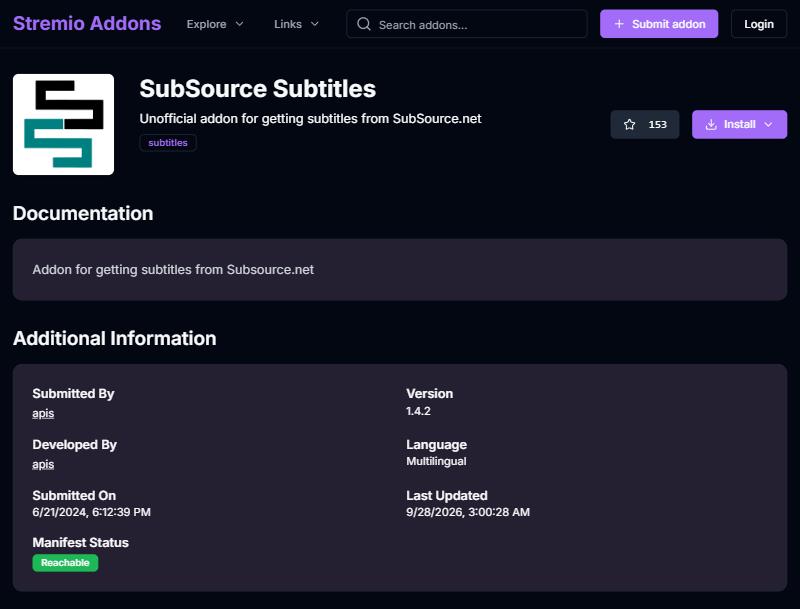
Task: Open the Install options chevron
Action: click(768, 124)
